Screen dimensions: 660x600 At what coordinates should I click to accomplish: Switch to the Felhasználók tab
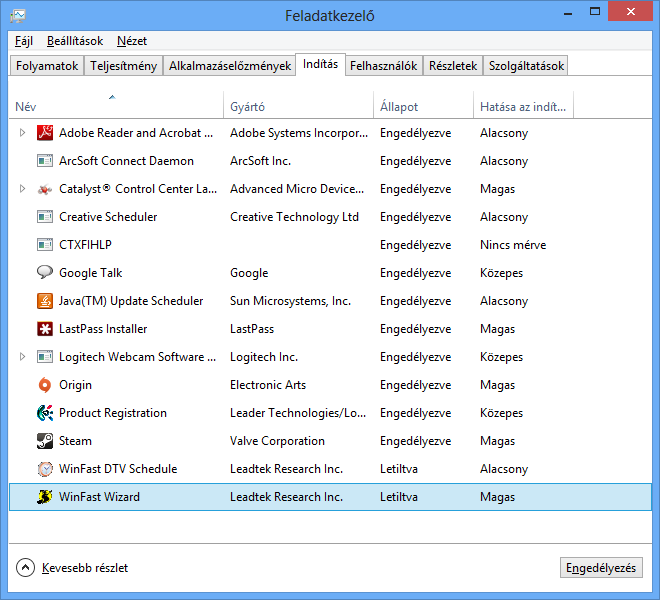pos(383,66)
